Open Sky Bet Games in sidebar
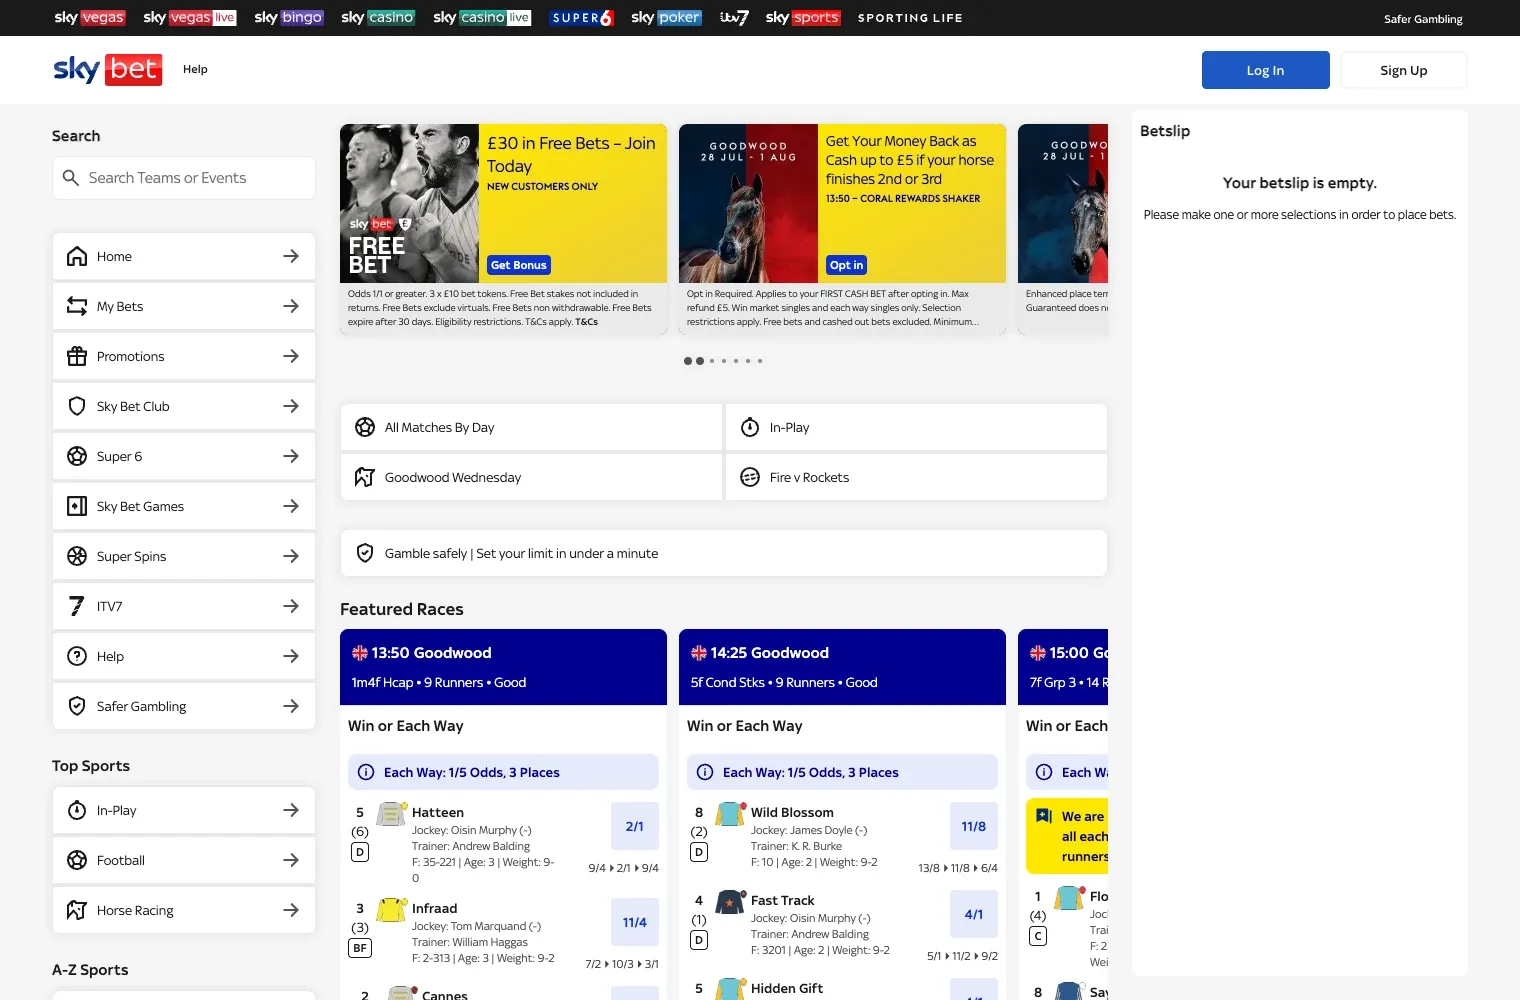This screenshot has height=1000, width=1520. pos(184,506)
